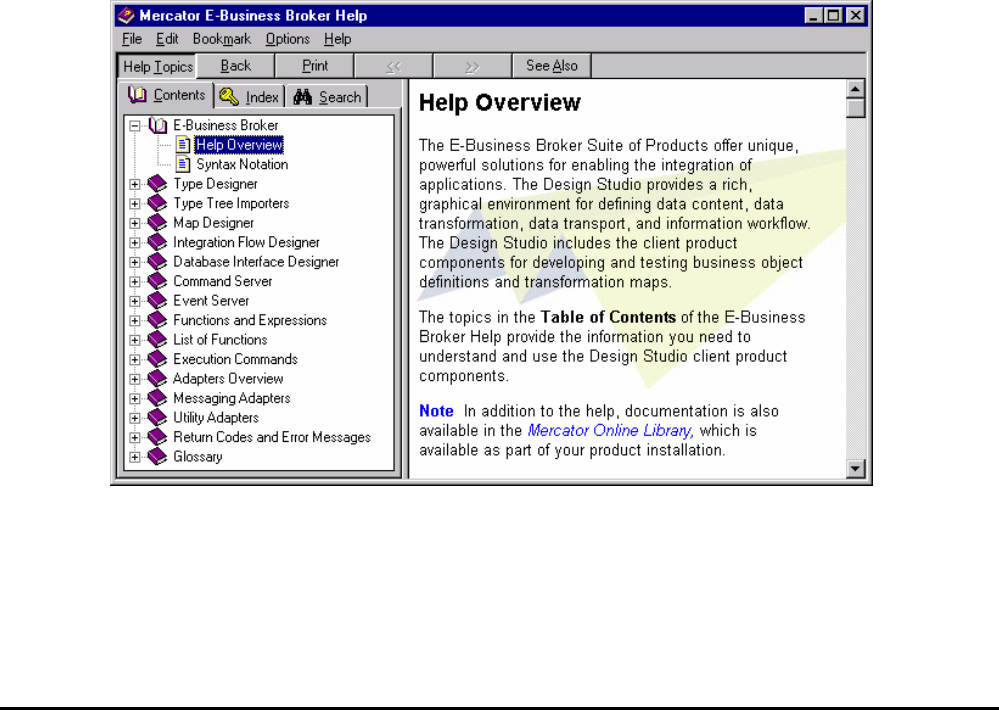Expand the Database Interface Designer node
Screen dimensions: 999x710
[x=134, y=262]
